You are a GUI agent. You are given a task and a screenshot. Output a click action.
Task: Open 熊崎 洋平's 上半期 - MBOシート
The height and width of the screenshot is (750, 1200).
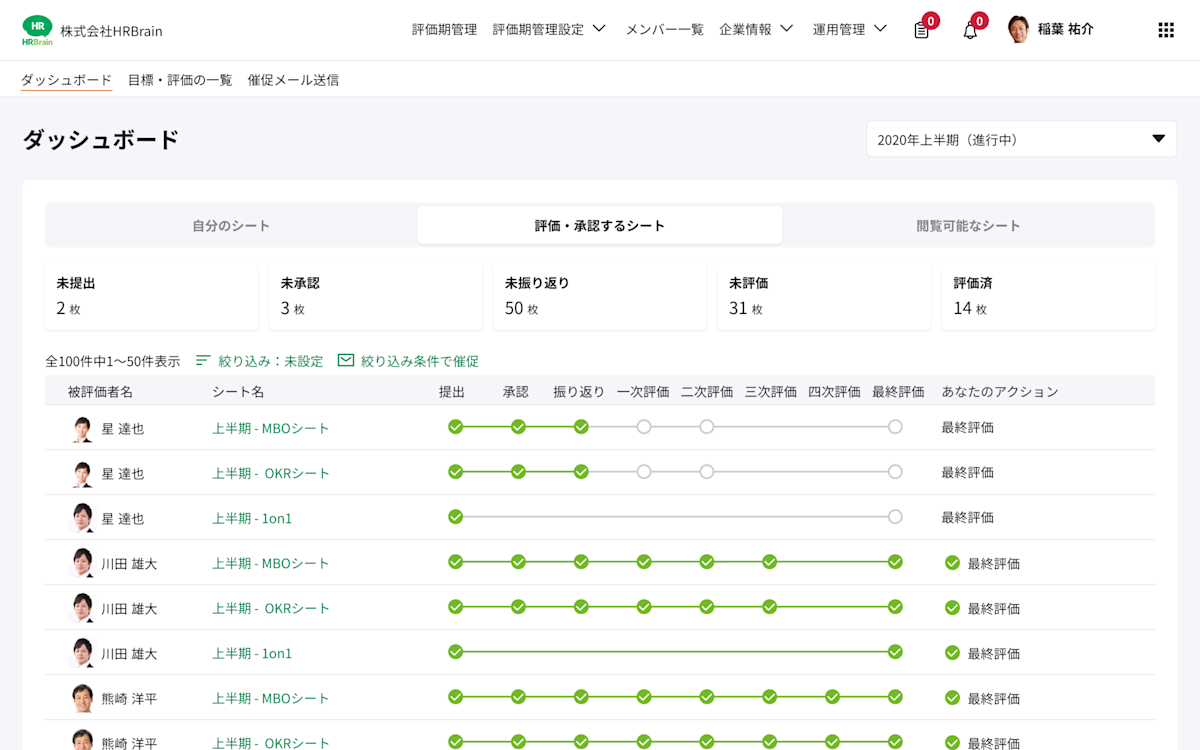coord(270,698)
